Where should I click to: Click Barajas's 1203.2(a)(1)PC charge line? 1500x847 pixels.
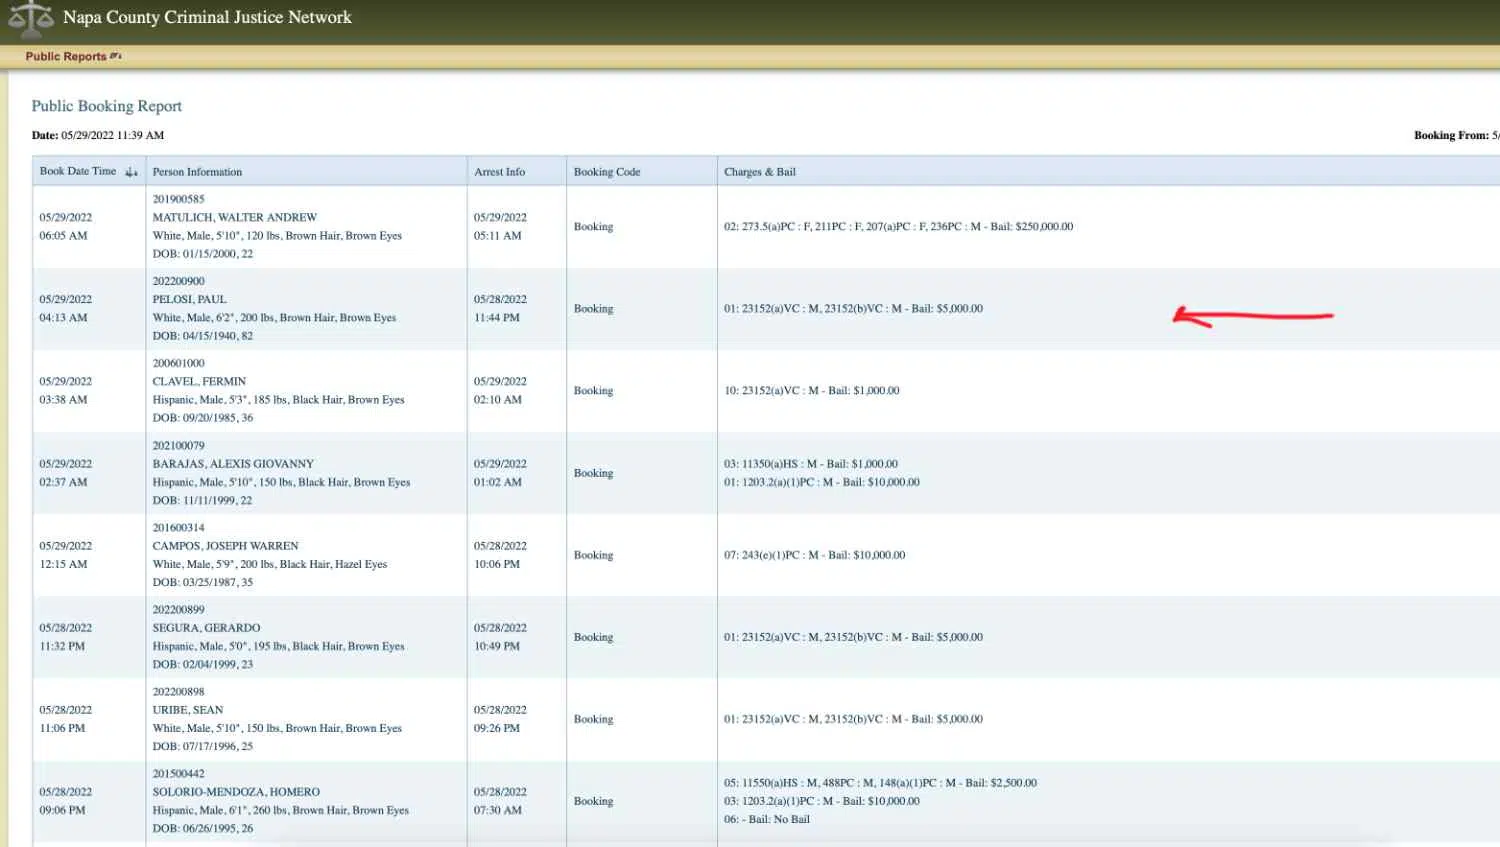click(x=822, y=482)
